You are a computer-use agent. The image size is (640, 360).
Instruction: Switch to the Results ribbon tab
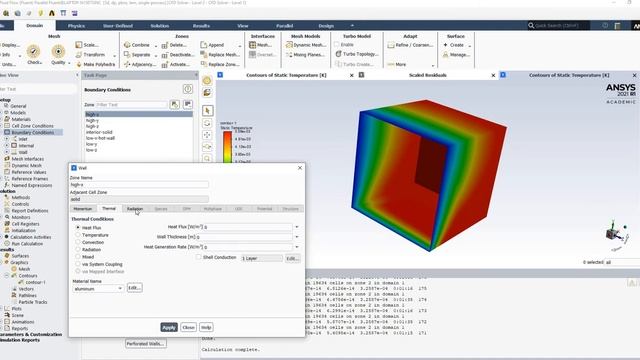201,26
